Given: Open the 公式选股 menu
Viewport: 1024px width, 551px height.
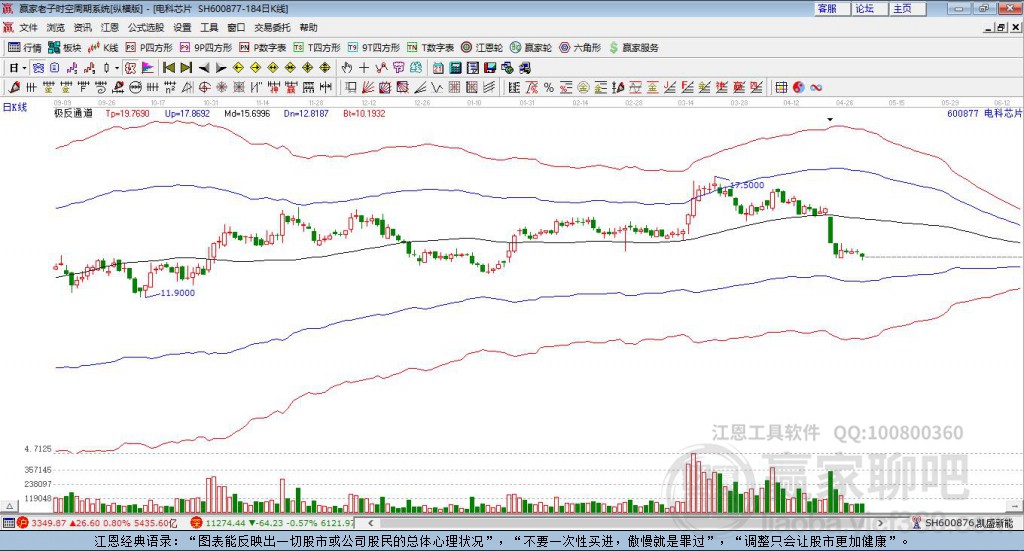Looking at the screenshot, I should click(146, 27).
